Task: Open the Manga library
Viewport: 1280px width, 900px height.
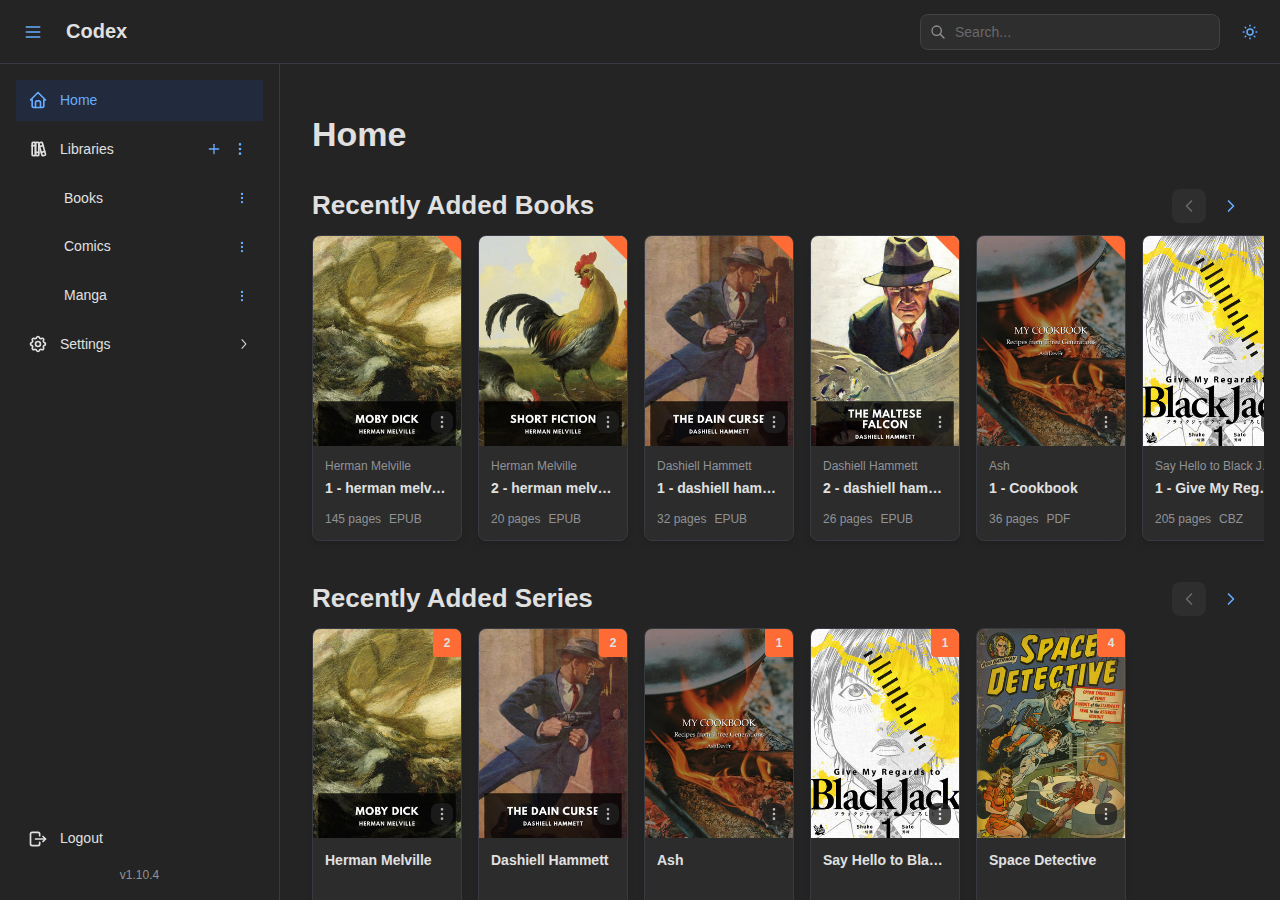Action: point(86,295)
